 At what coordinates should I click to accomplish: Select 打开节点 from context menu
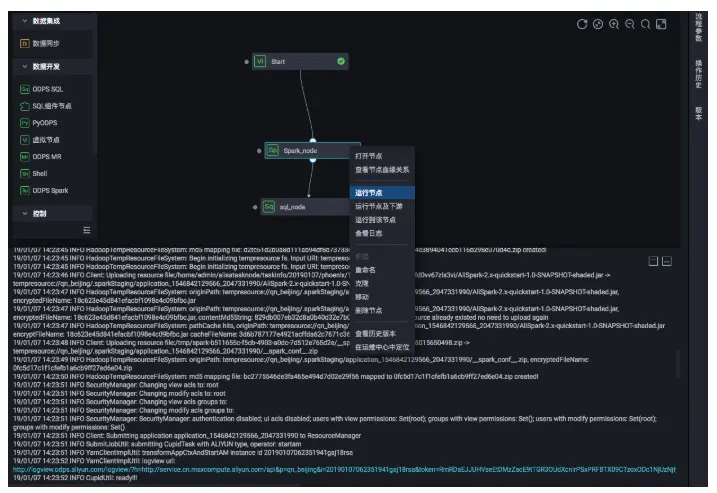pyautogui.click(x=369, y=156)
